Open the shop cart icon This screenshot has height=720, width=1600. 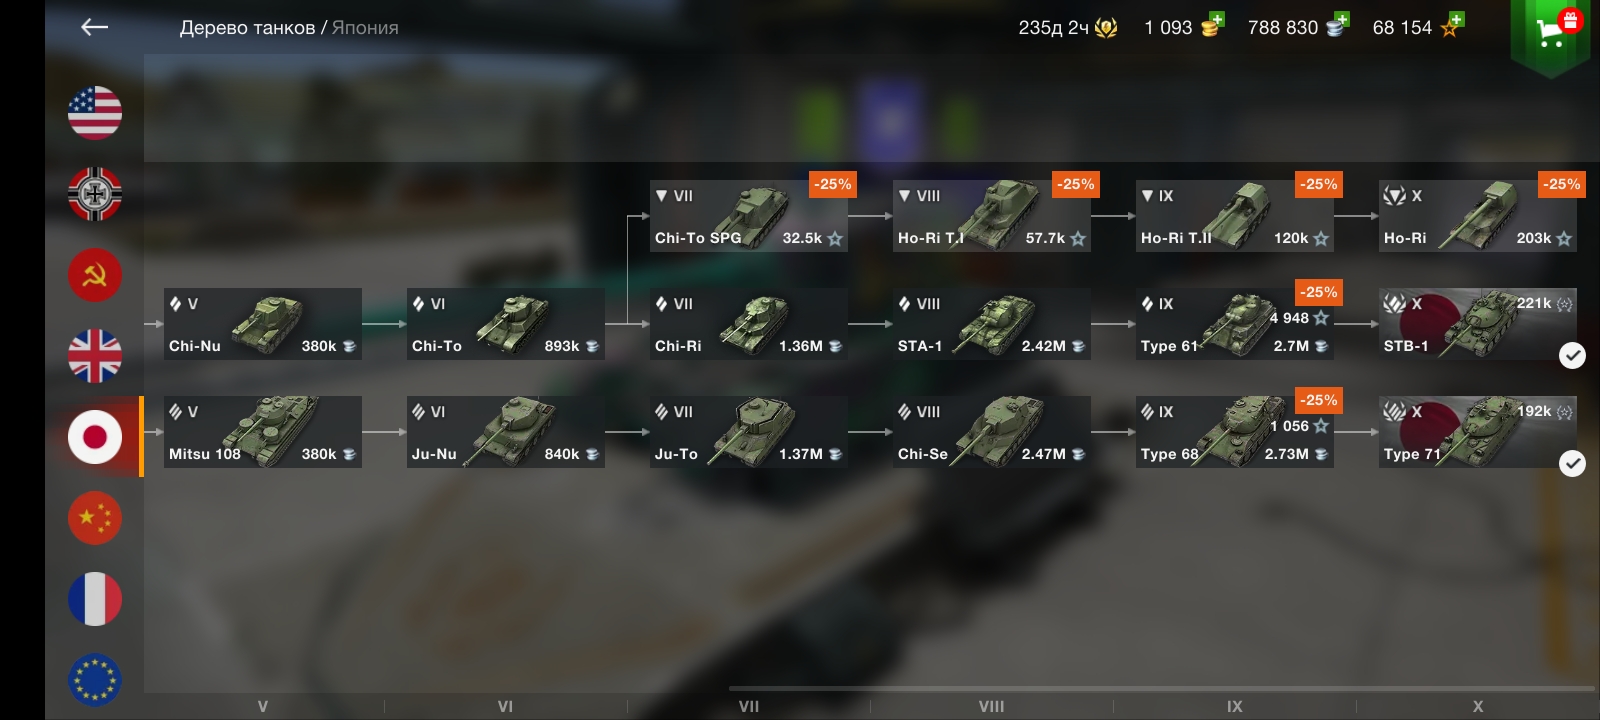(1551, 34)
